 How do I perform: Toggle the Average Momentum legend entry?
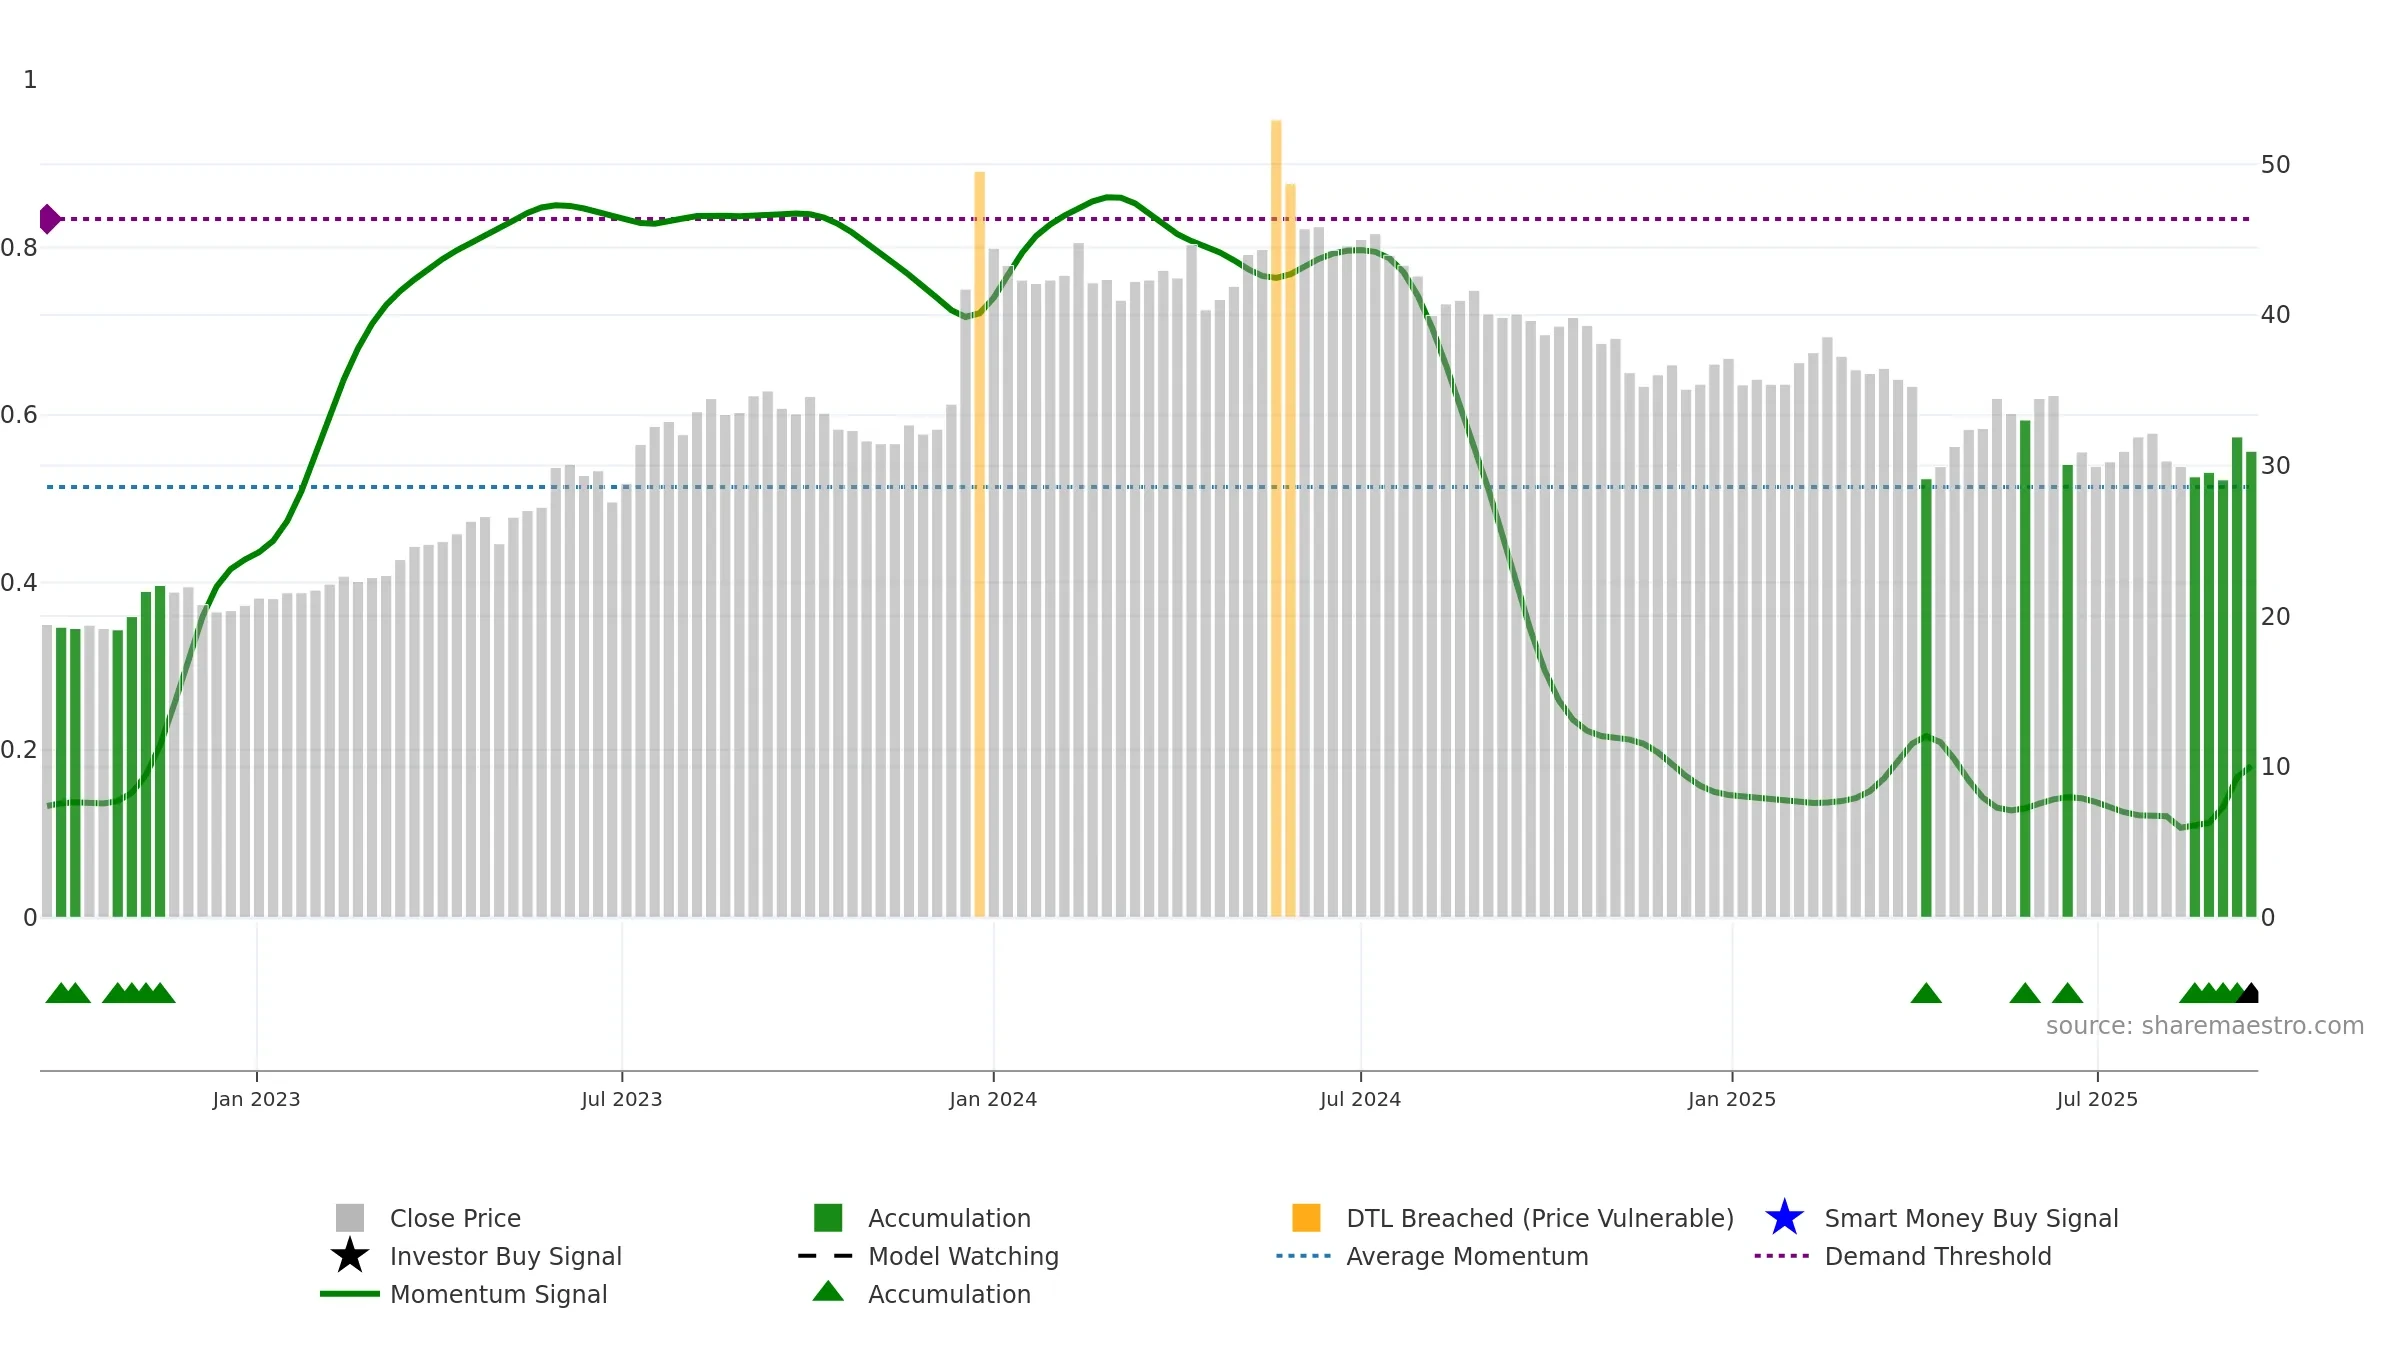click(x=1432, y=1256)
